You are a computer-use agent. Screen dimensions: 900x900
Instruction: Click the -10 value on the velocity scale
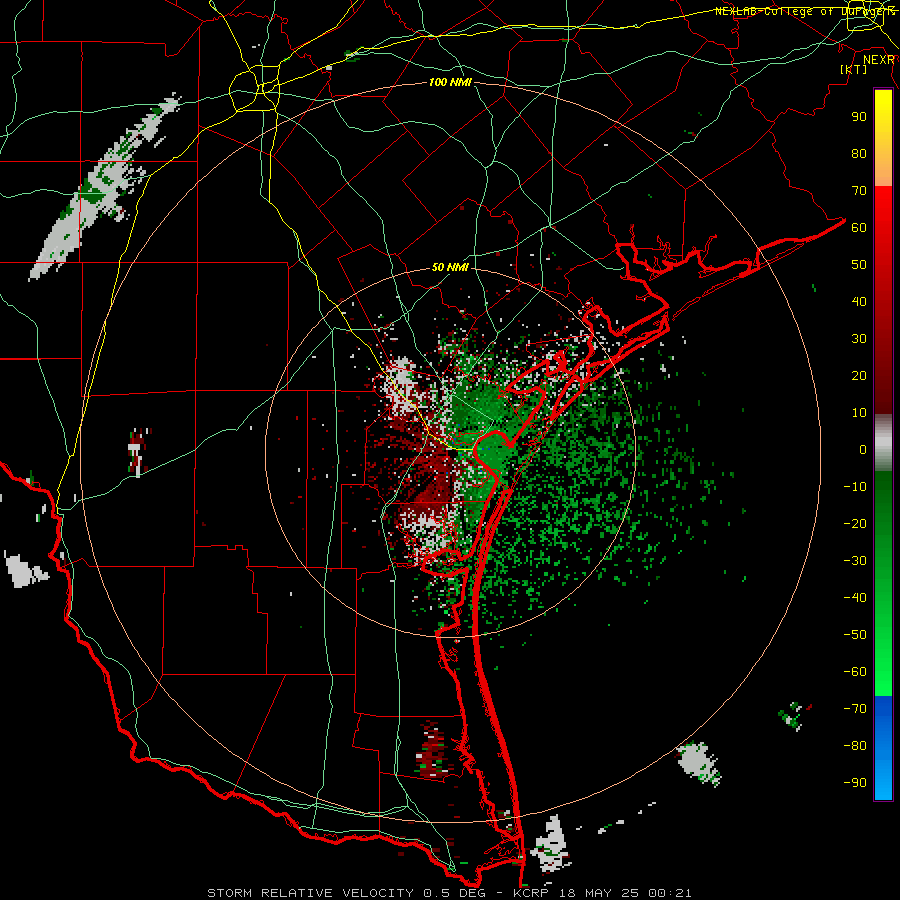[x=855, y=487]
